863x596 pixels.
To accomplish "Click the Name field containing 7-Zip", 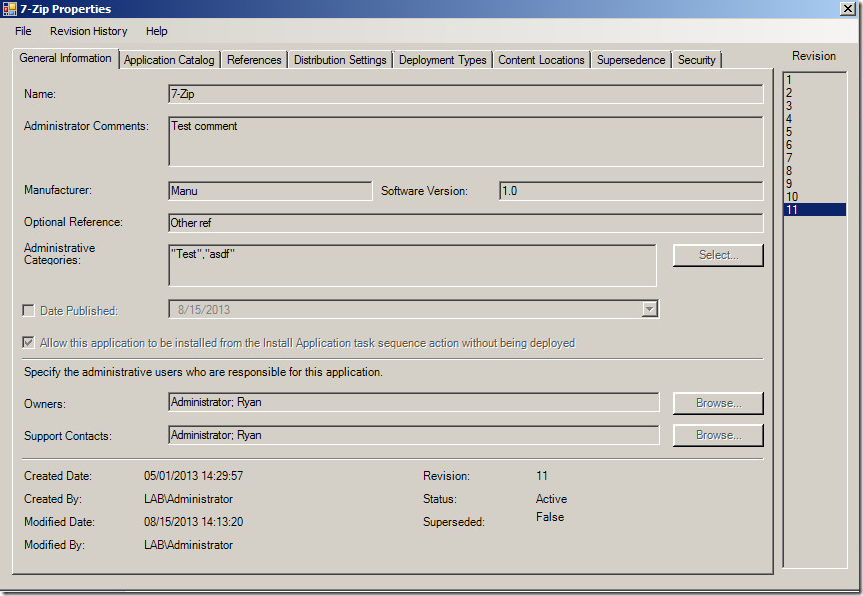I will coord(466,94).
